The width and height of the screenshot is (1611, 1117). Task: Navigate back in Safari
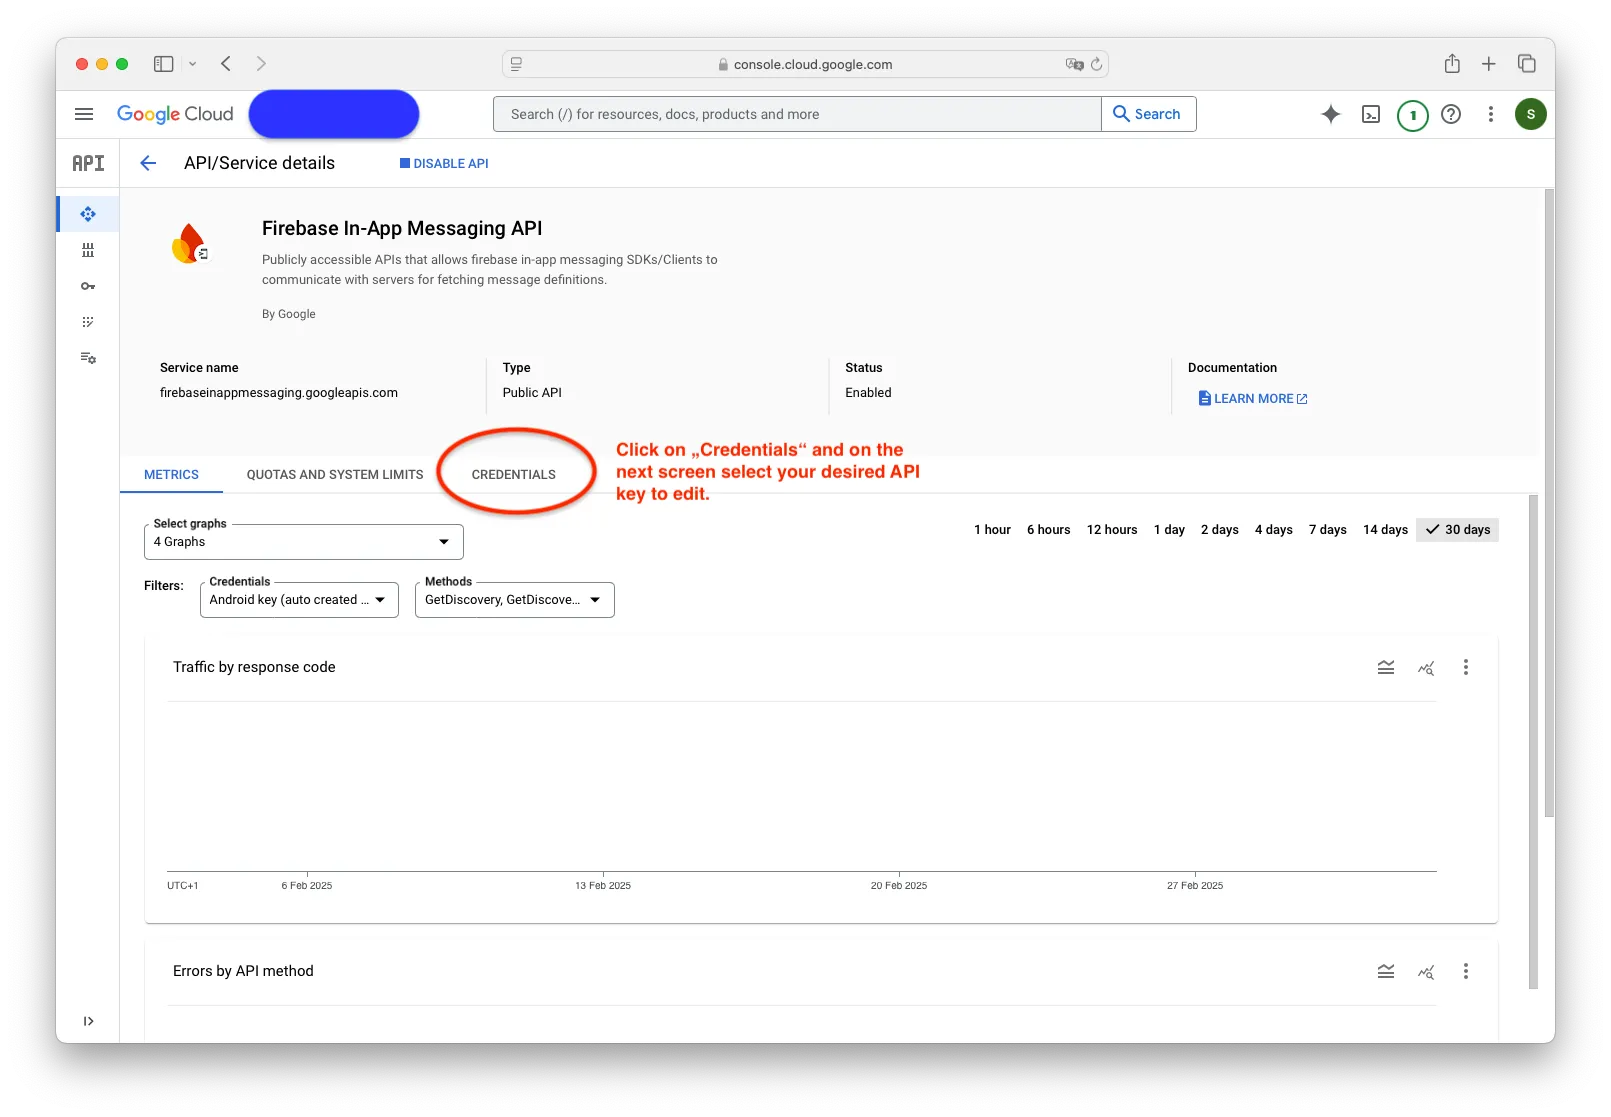tap(226, 64)
